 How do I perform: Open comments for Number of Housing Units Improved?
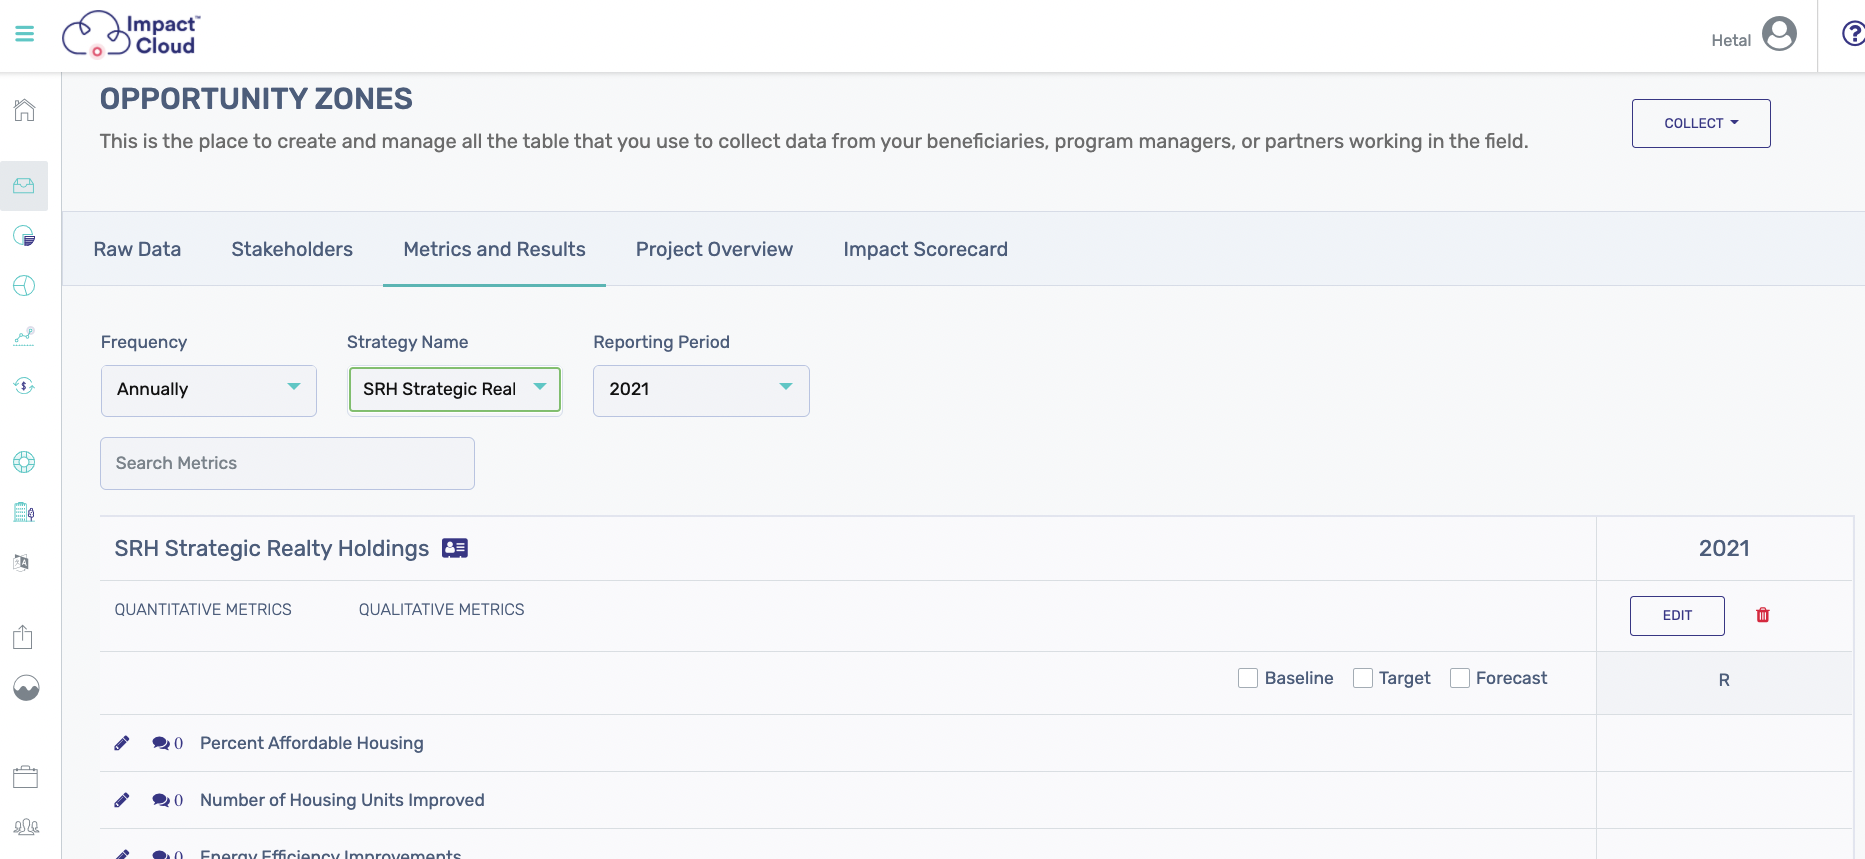pyautogui.click(x=167, y=800)
